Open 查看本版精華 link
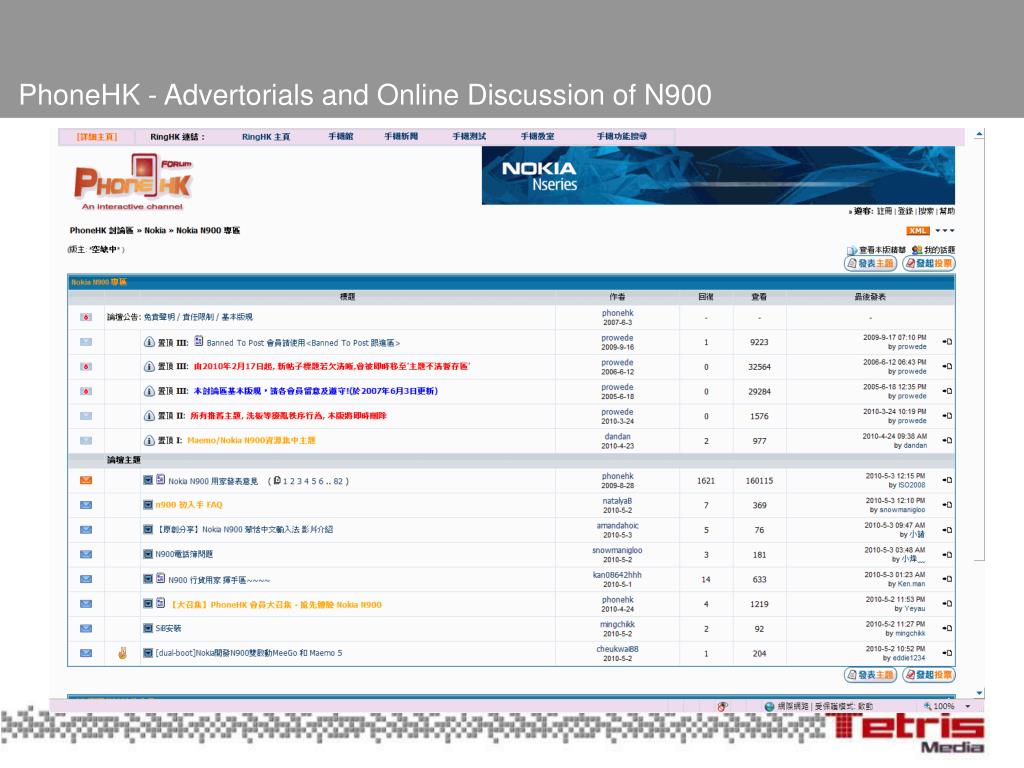The width and height of the screenshot is (1024, 768). 882,249
